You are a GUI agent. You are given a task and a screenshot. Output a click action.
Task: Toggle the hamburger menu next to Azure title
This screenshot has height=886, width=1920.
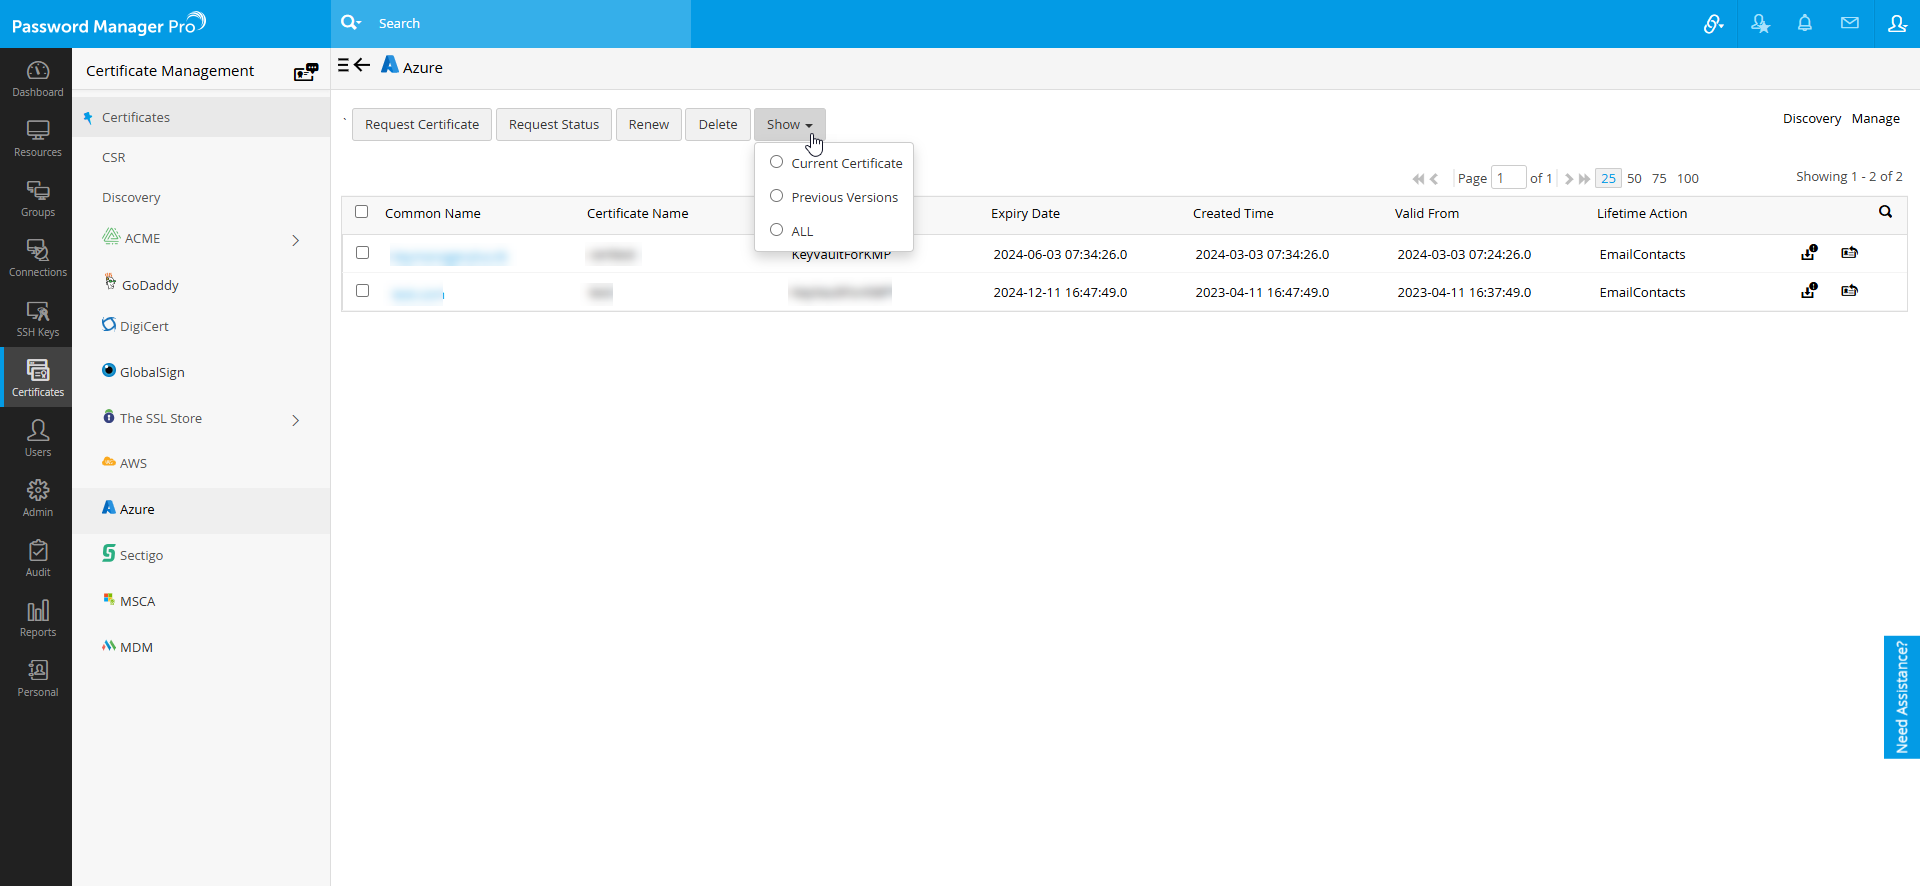pos(343,65)
